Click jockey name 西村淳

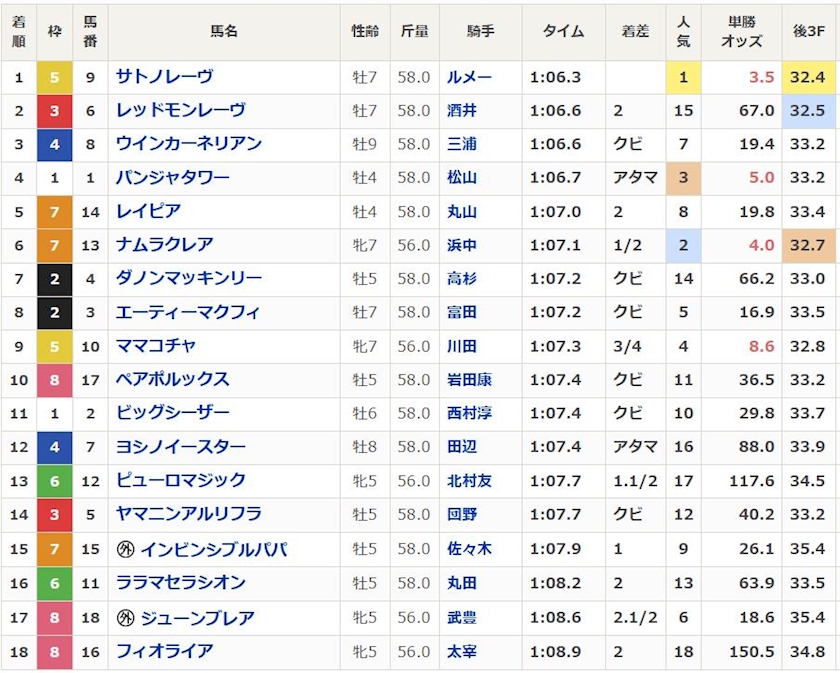469,414
